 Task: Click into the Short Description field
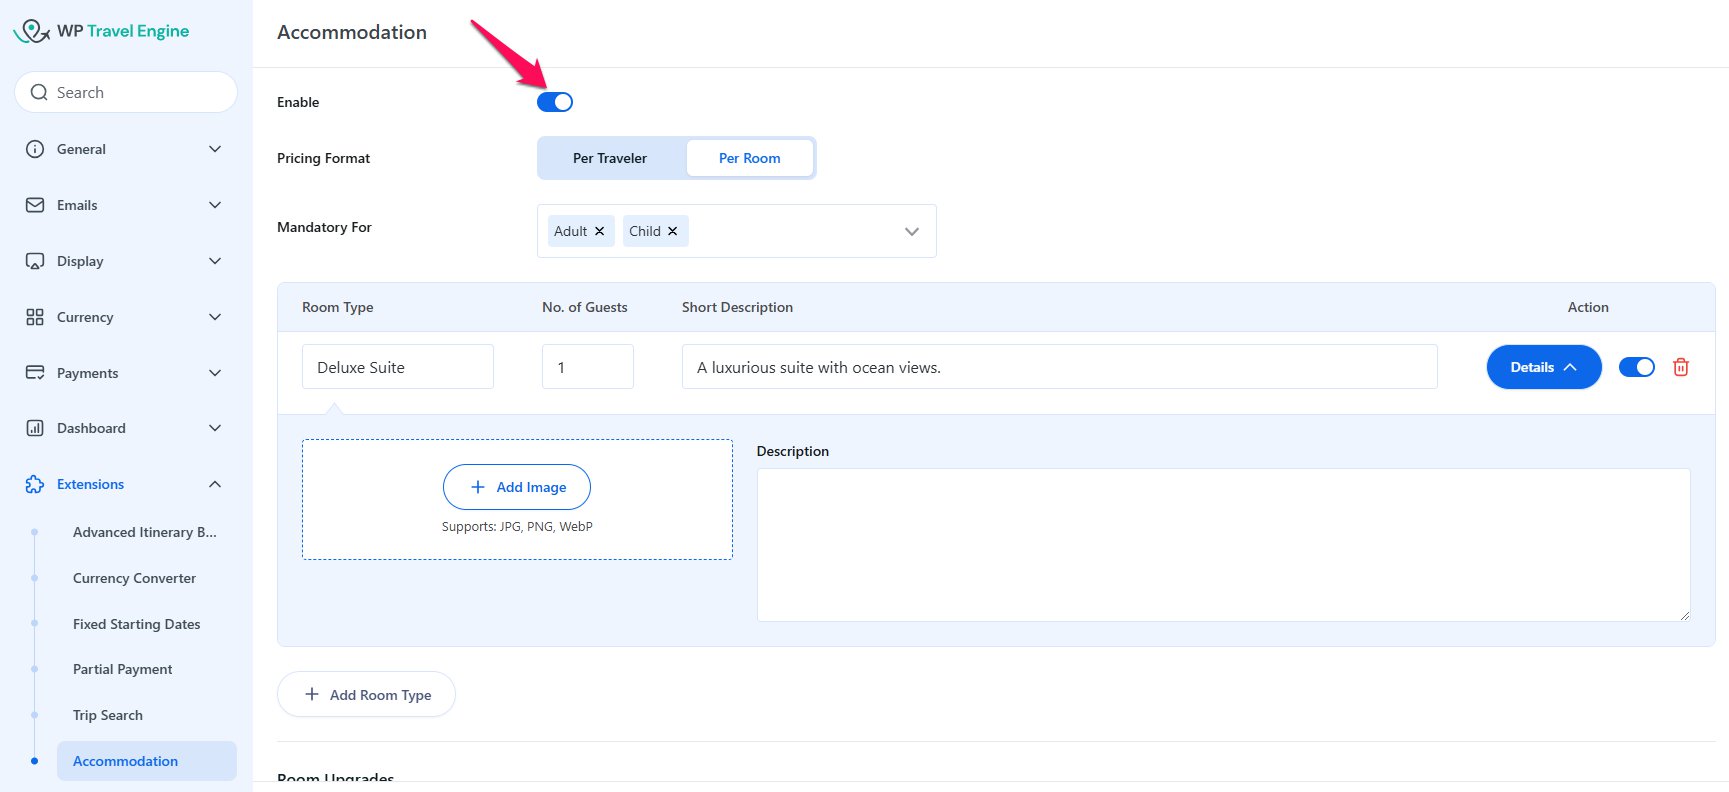click(1059, 367)
